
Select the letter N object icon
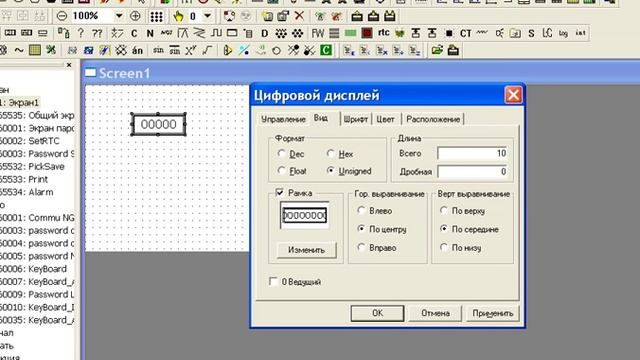[150, 33]
